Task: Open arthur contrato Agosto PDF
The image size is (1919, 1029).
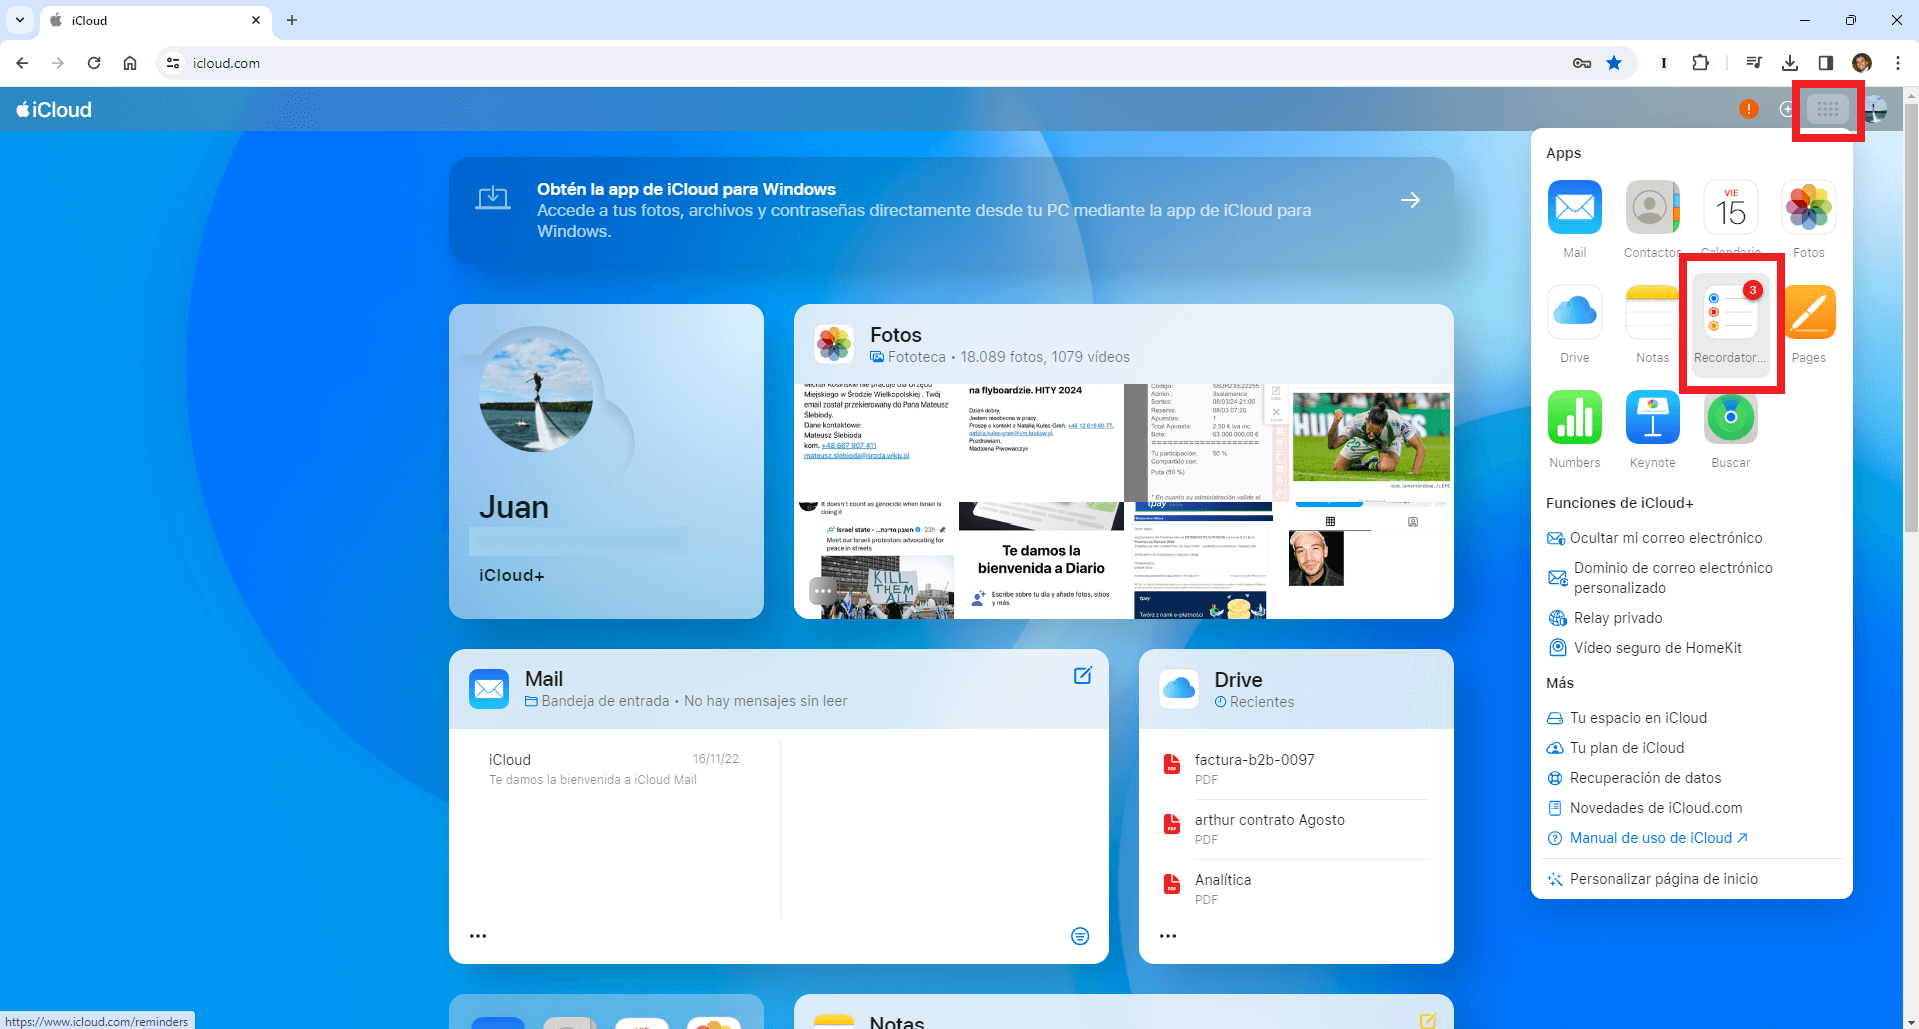Action: 1296,829
